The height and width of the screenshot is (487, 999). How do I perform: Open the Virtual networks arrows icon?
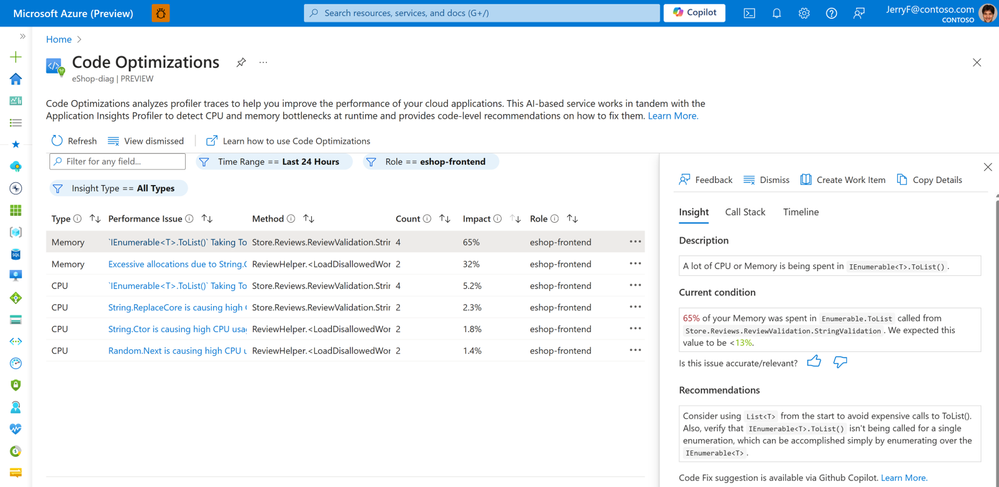(x=16, y=342)
